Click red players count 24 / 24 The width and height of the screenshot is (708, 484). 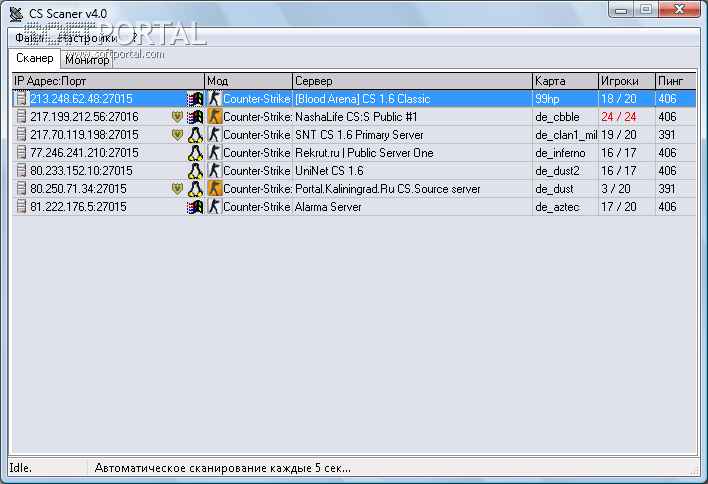pos(619,117)
